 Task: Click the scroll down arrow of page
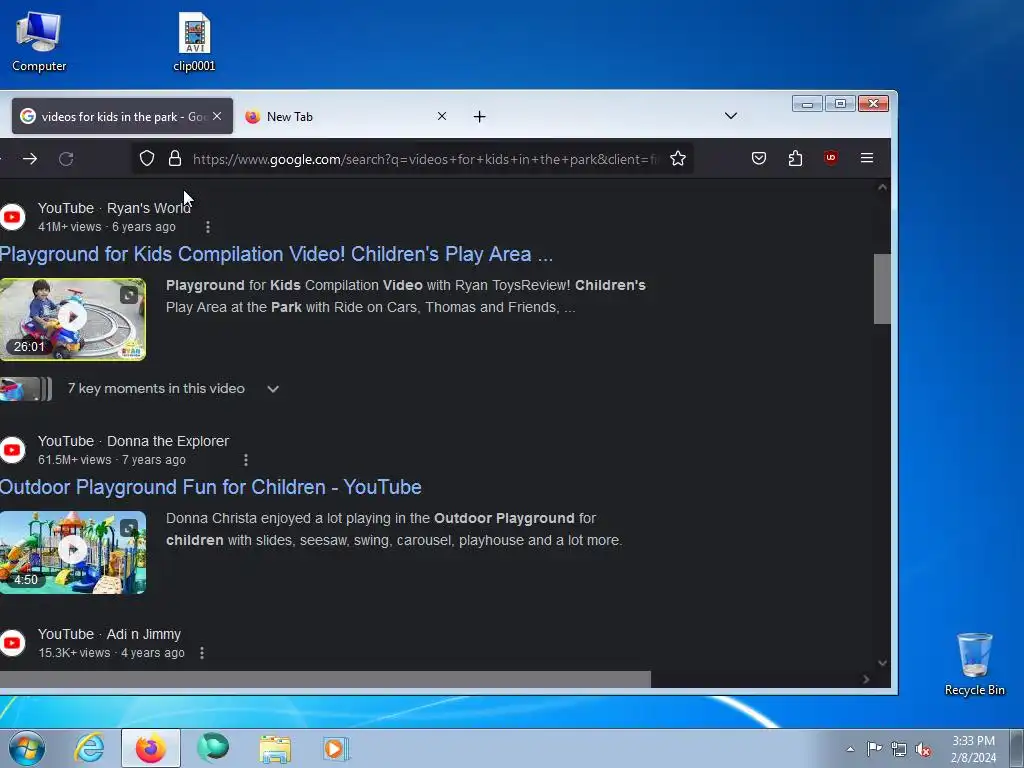(882, 663)
